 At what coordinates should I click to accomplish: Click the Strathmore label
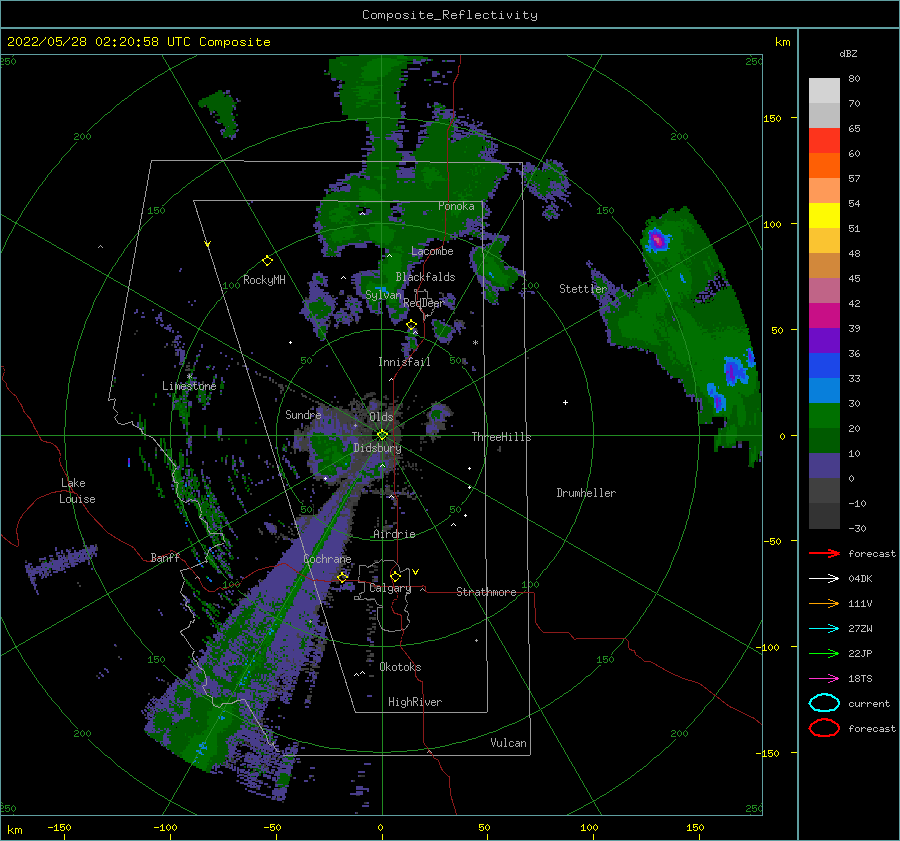tap(486, 592)
